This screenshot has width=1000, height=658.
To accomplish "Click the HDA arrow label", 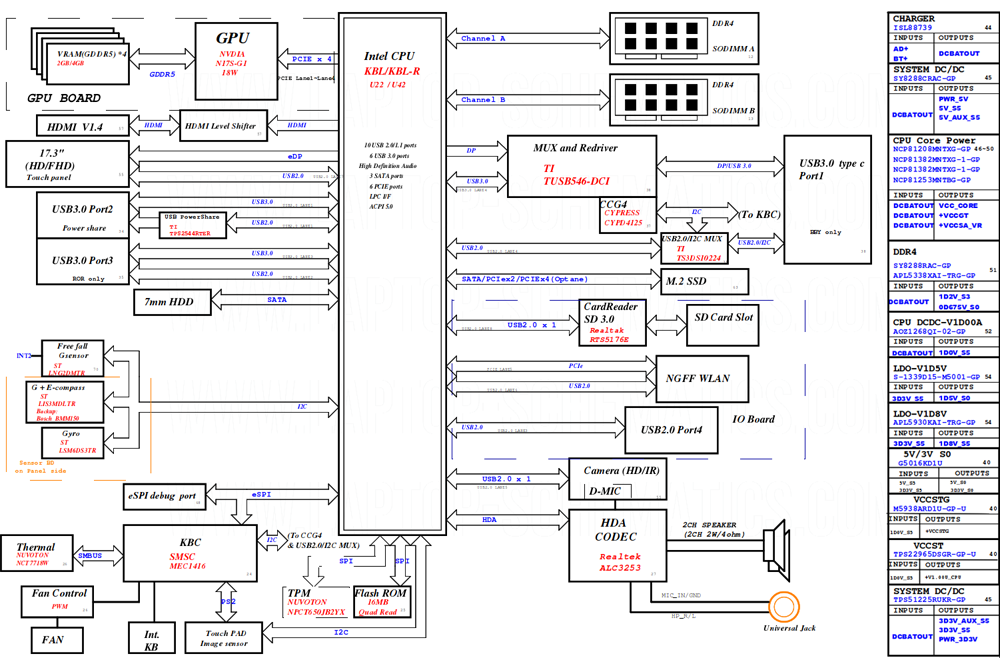I will click(x=489, y=520).
